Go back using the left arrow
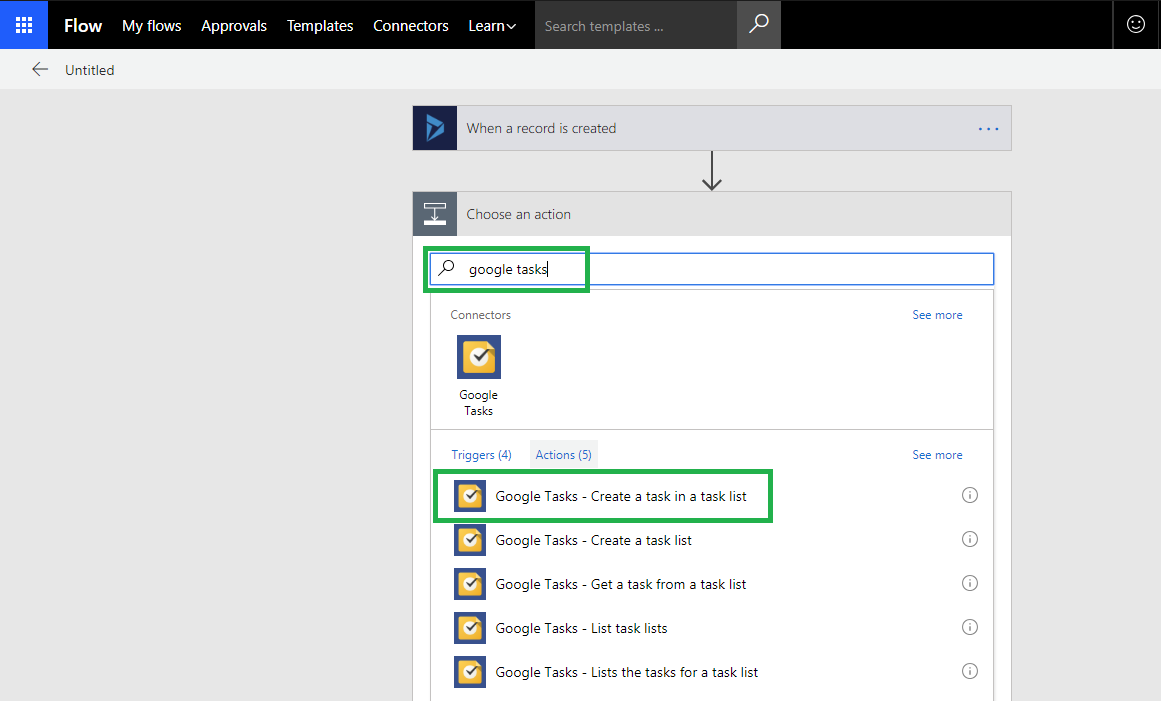The height and width of the screenshot is (701, 1161). 40,70
